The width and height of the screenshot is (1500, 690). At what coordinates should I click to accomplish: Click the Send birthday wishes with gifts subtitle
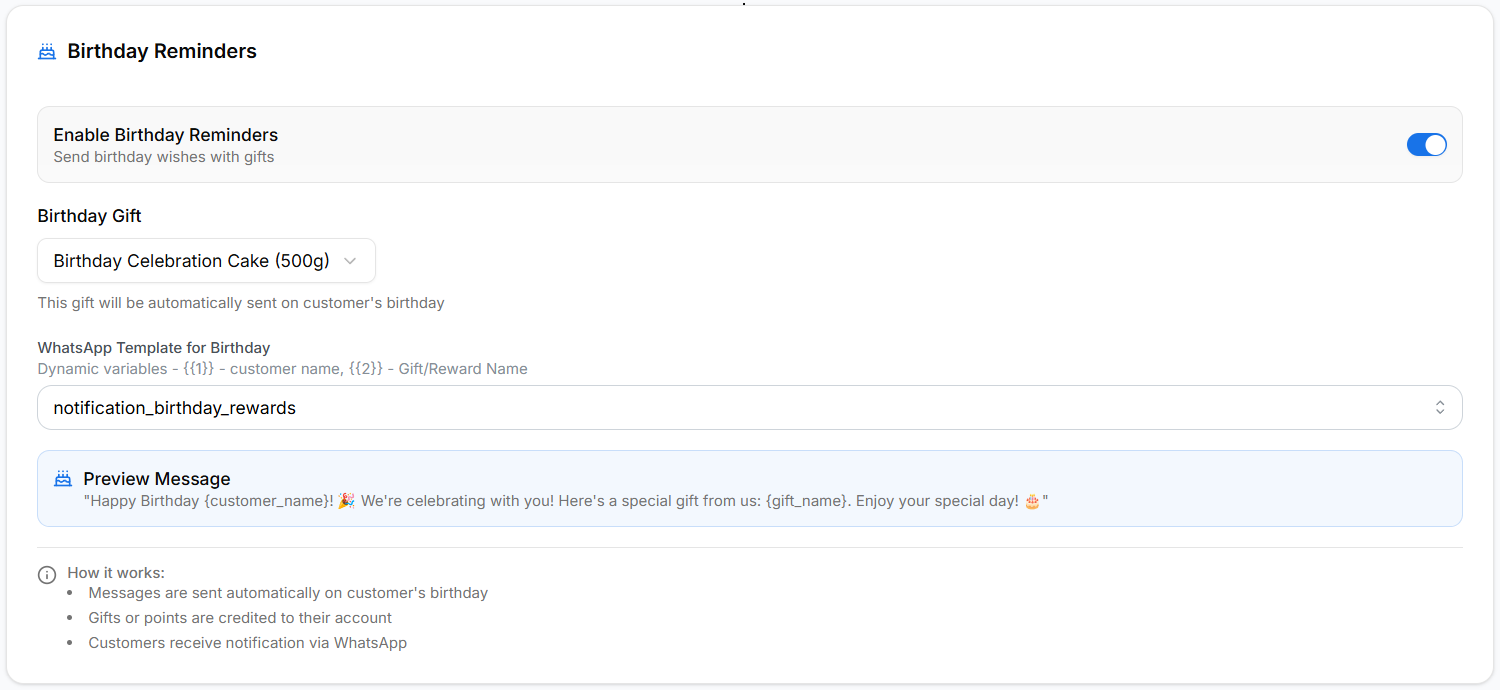164,157
